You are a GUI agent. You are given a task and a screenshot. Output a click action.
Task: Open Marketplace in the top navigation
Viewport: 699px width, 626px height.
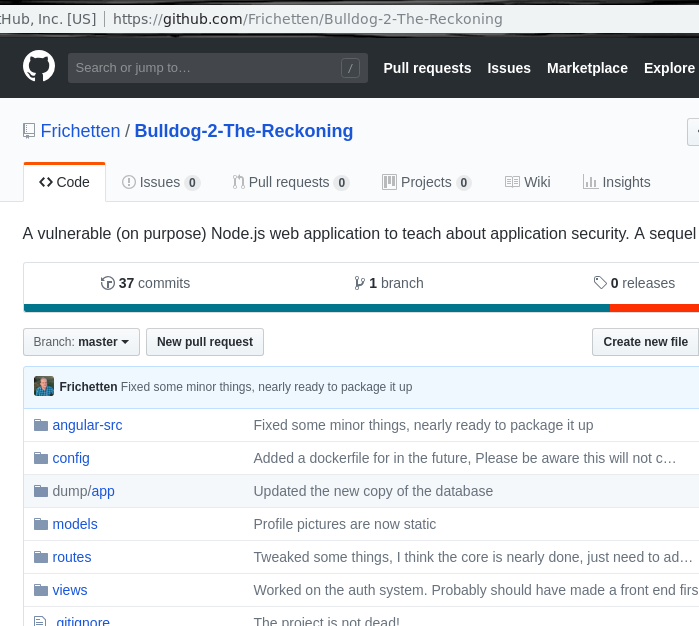click(587, 68)
